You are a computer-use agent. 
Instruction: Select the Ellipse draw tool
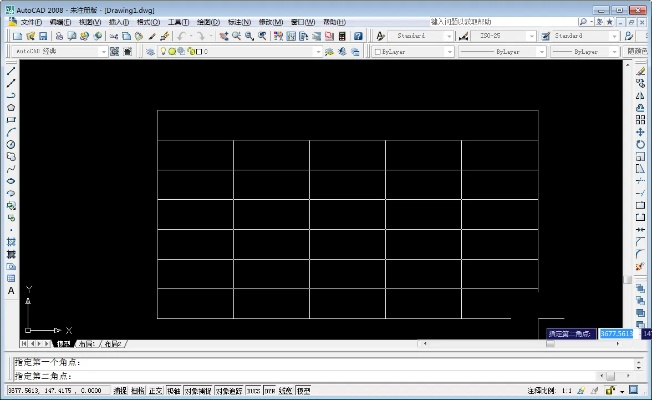click(11, 181)
